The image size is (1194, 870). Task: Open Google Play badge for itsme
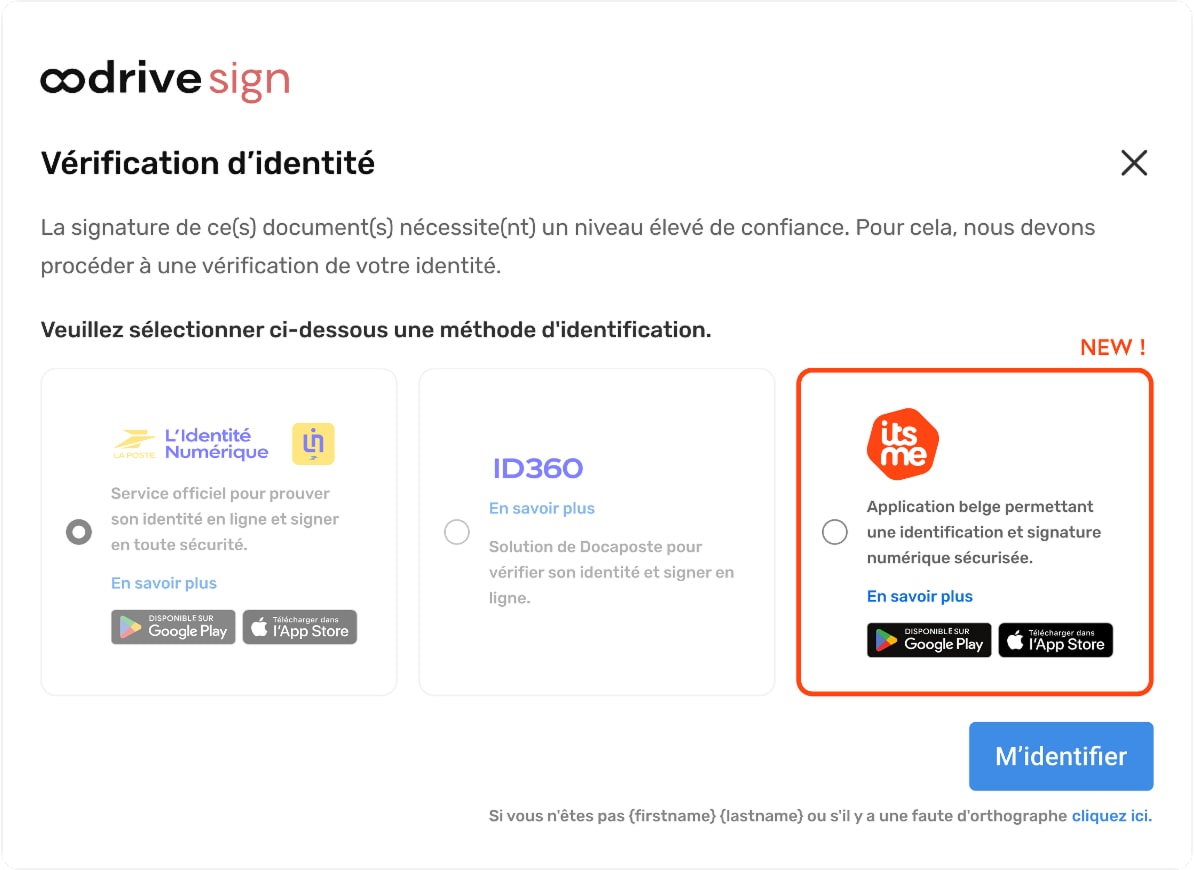coord(929,640)
